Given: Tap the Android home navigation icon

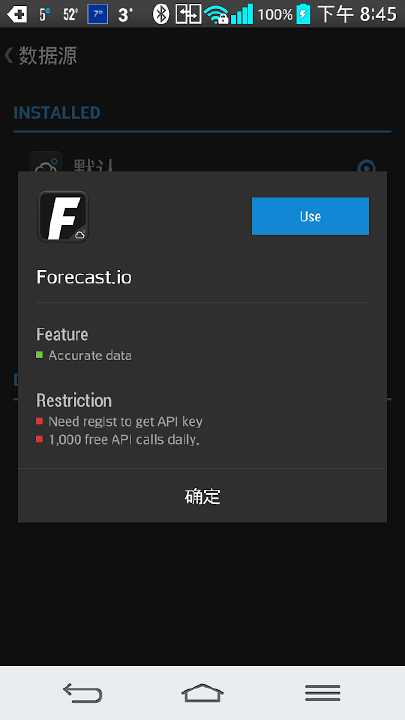Looking at the screenshot, I should pyautogui.click(x=202, y=692).
